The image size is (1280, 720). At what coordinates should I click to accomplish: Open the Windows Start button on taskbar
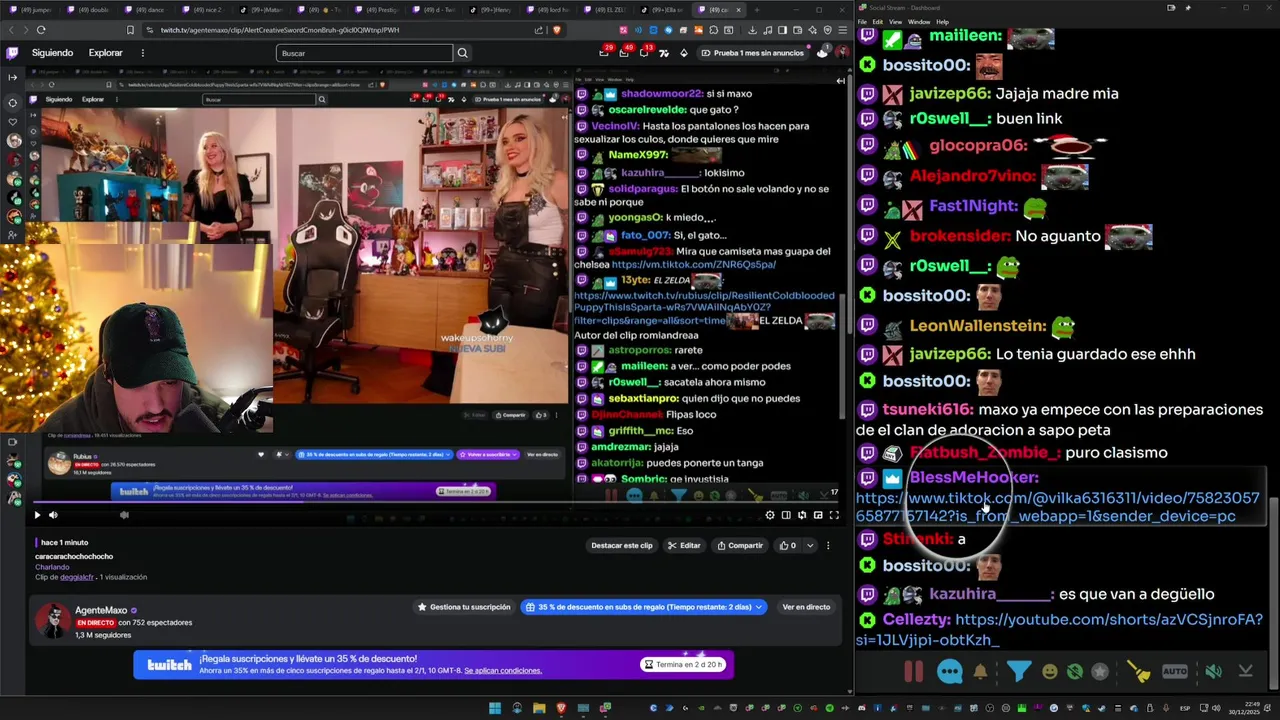(x=494, y=708)
